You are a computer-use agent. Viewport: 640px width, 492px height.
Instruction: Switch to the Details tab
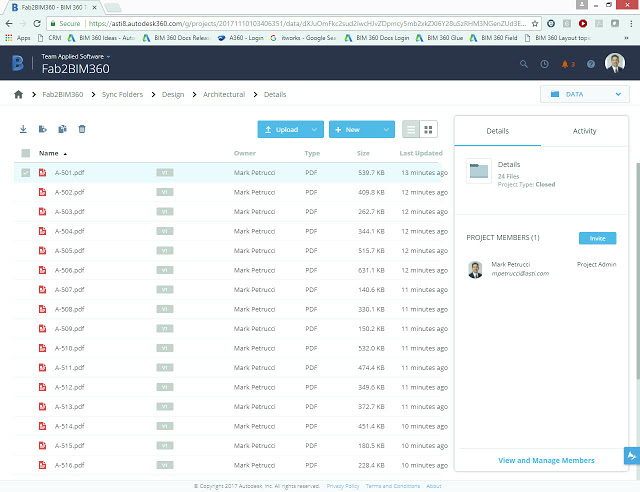coord(498,131)
